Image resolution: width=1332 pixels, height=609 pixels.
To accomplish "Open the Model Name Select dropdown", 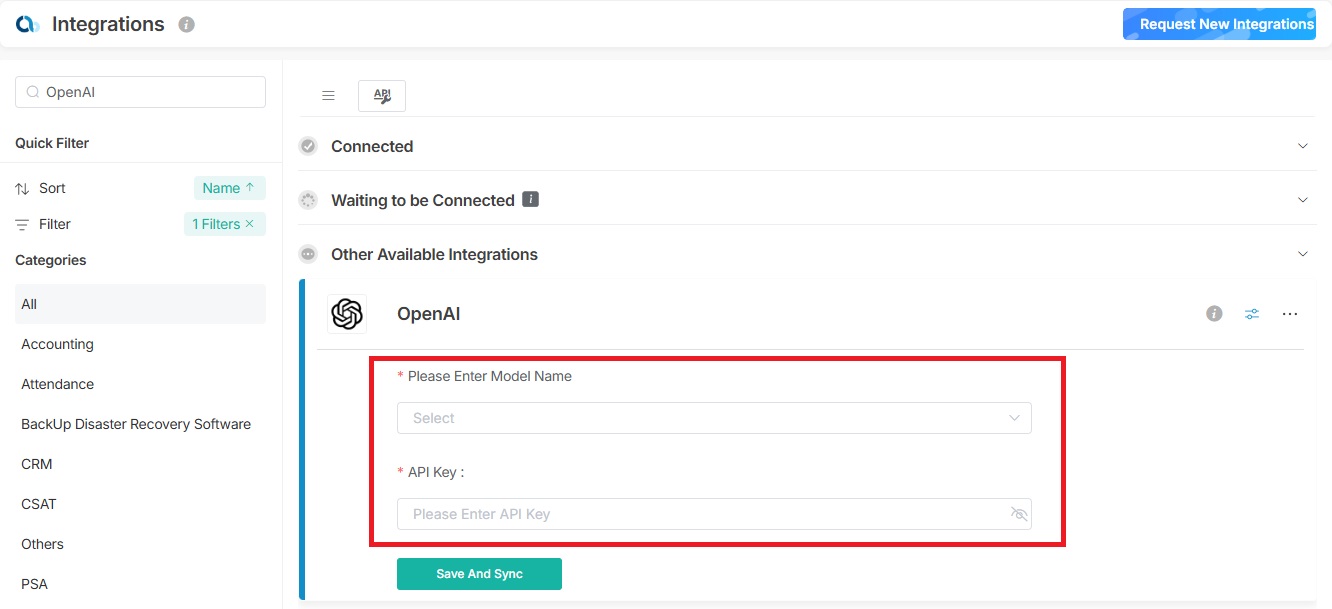I will coord(714,418).
